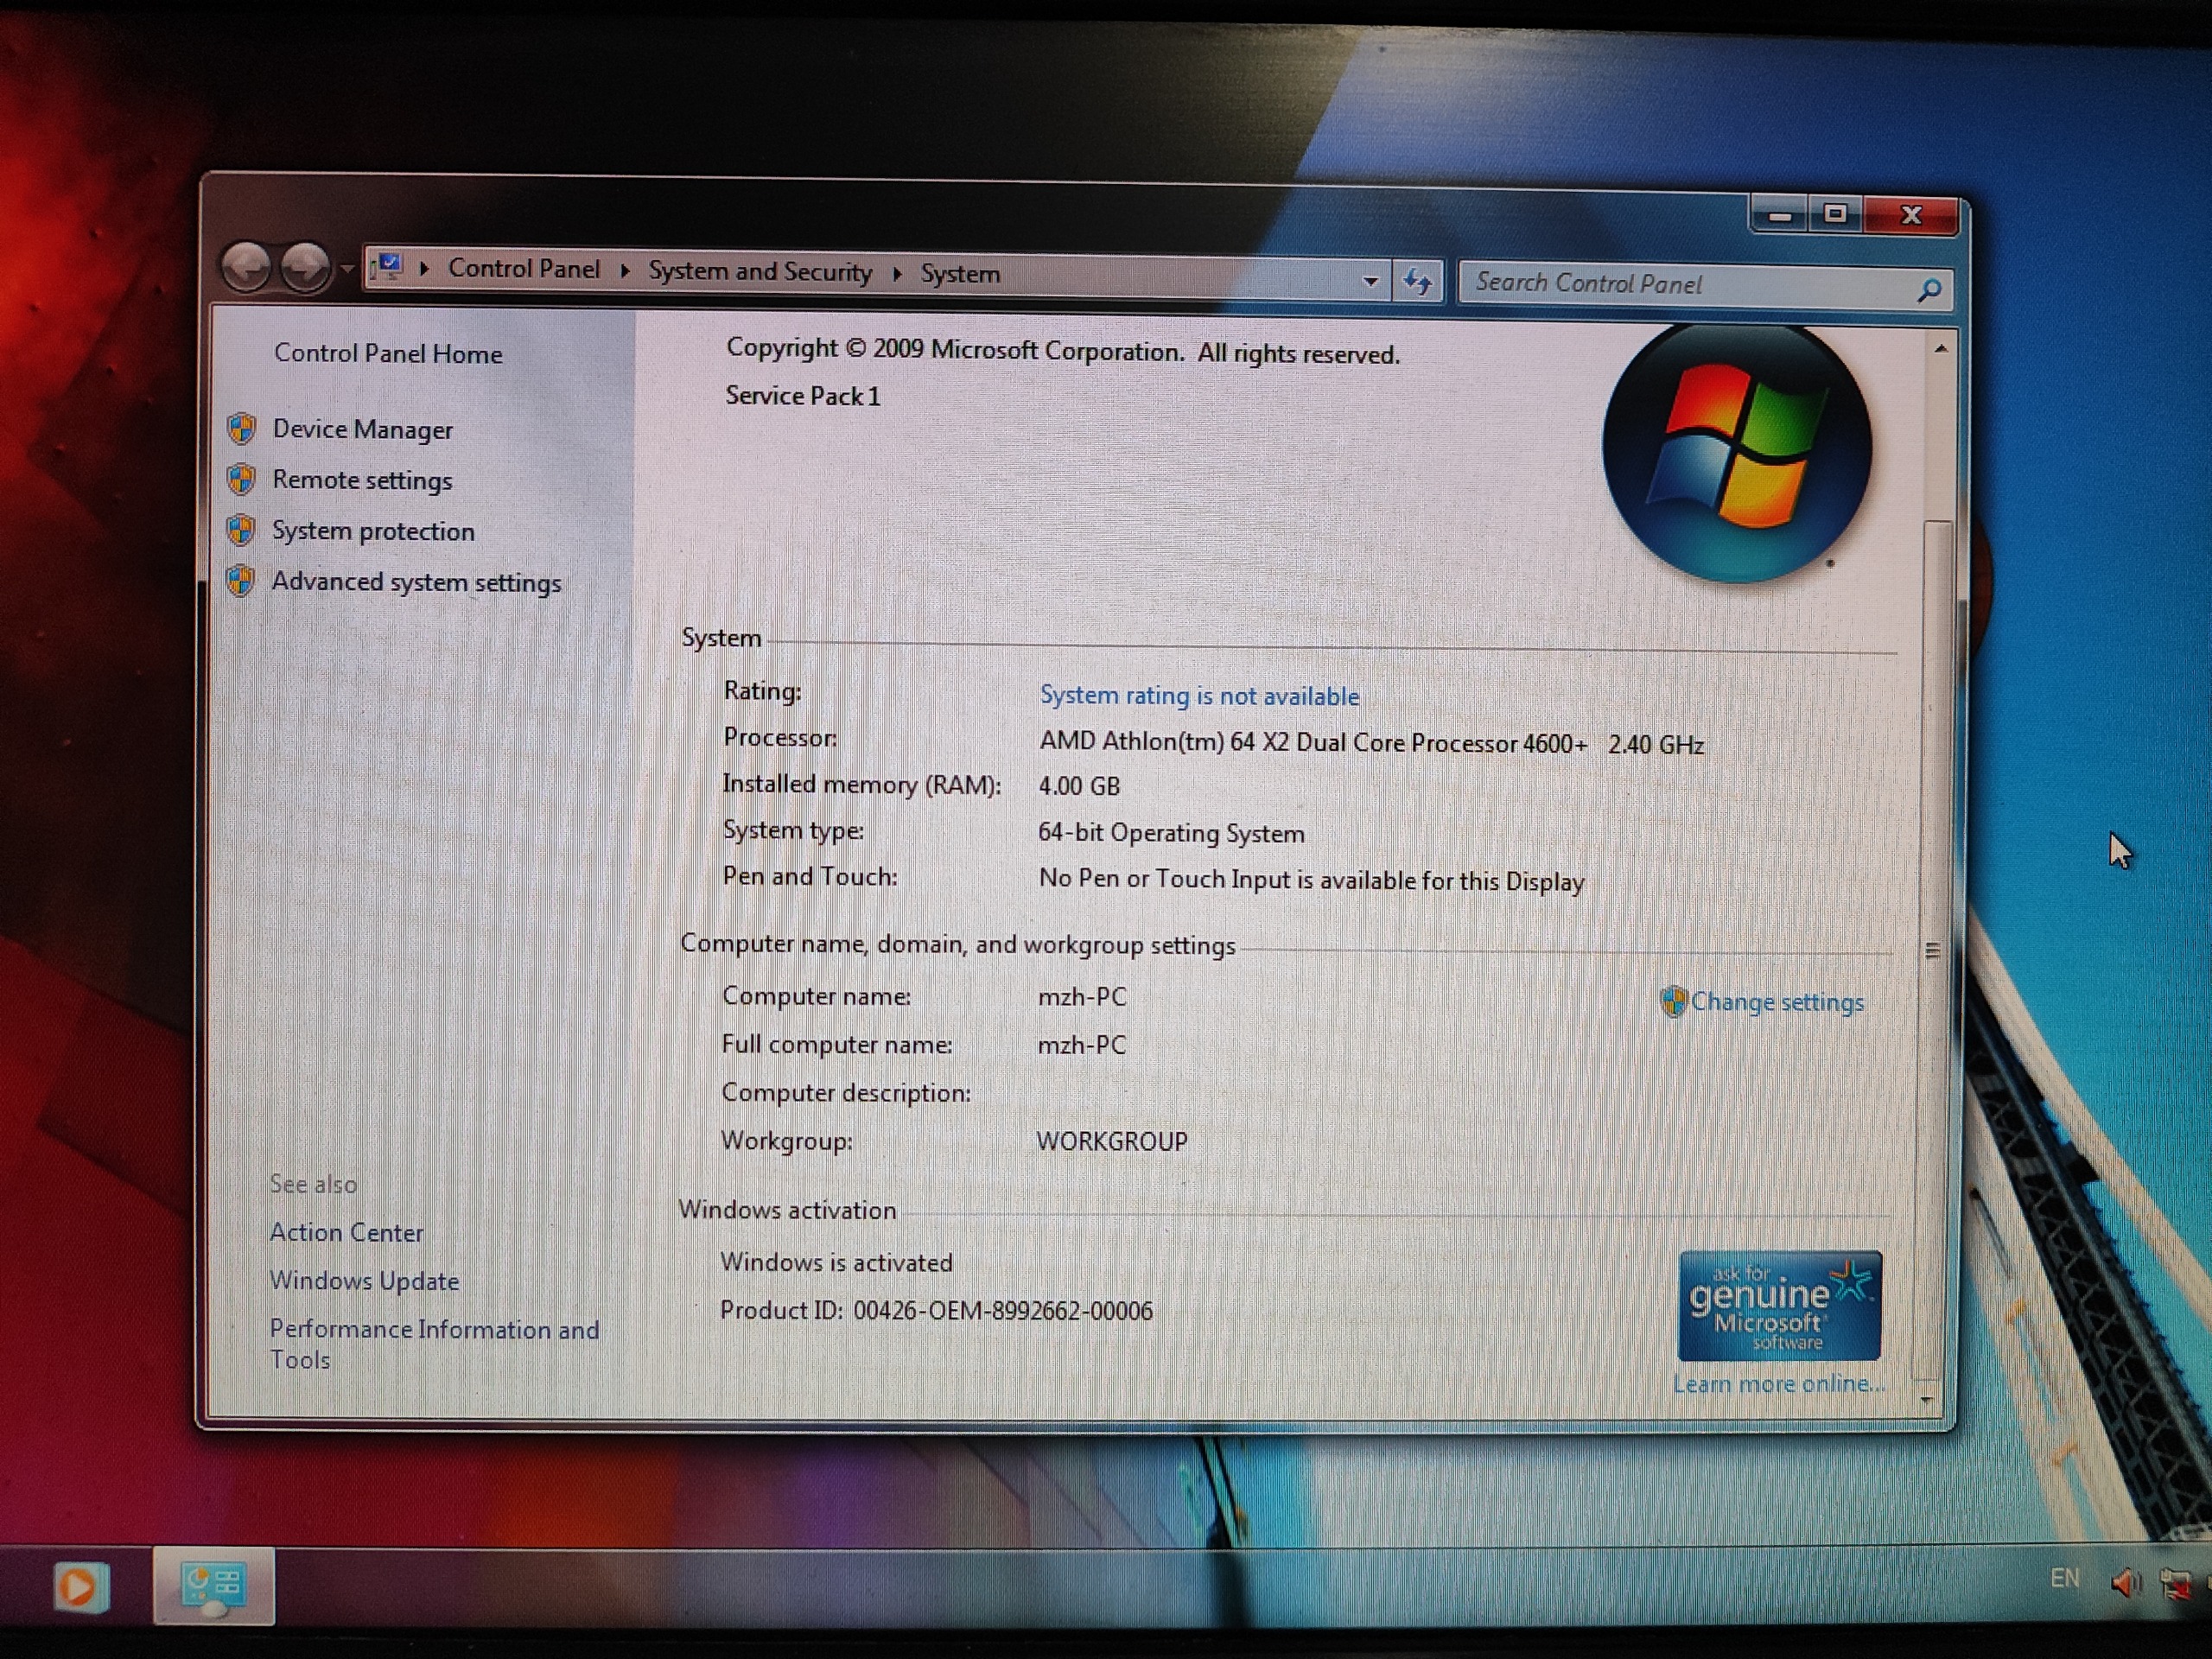2212x1659 pixels.
Task: Click Computer name value mzh-PC
Action: [x=1082, y=997]
